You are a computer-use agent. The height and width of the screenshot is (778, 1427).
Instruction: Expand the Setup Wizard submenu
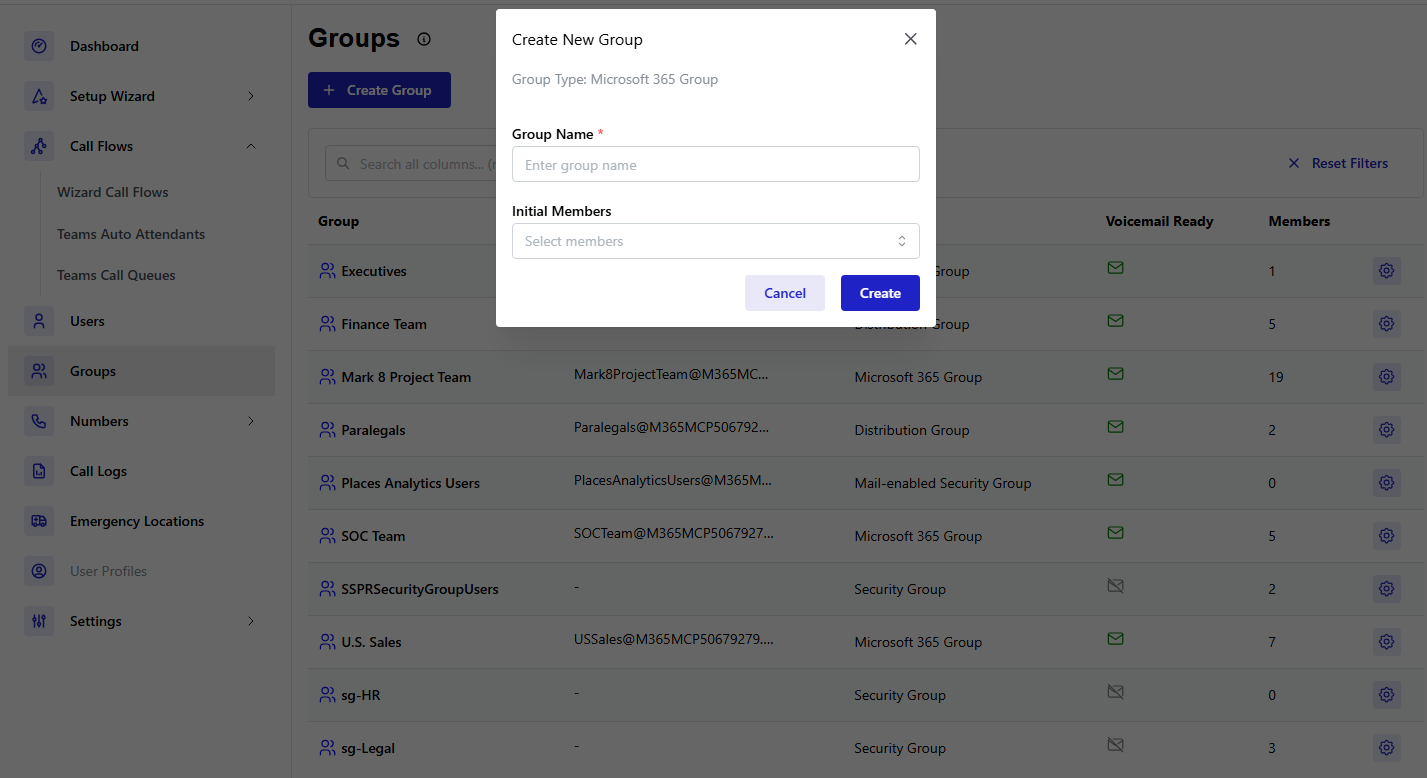point(251,96)
